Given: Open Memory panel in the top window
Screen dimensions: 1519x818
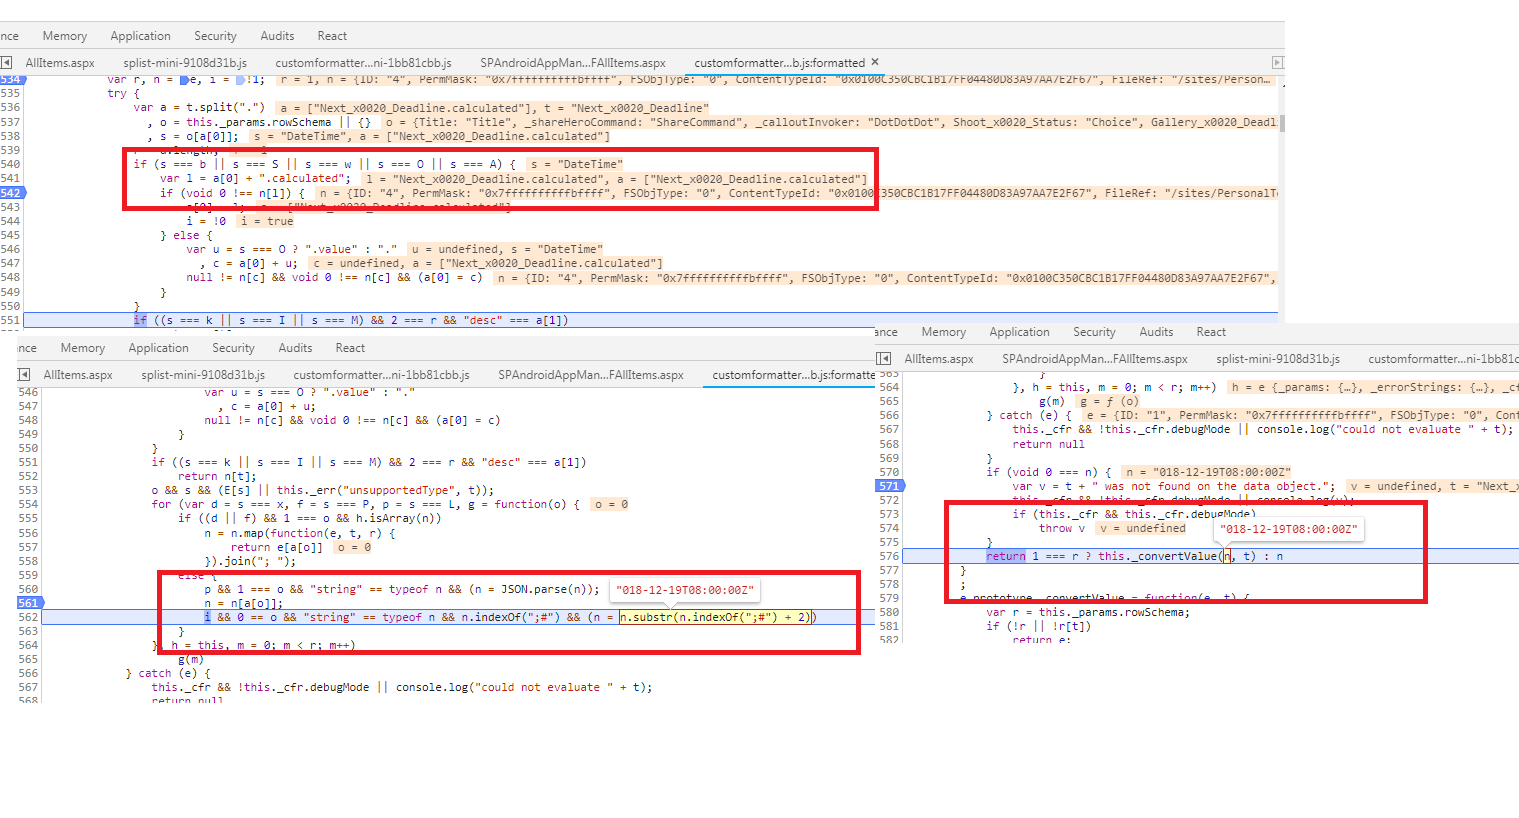Looking at the screenshot, I should click(x=65, y=36).
